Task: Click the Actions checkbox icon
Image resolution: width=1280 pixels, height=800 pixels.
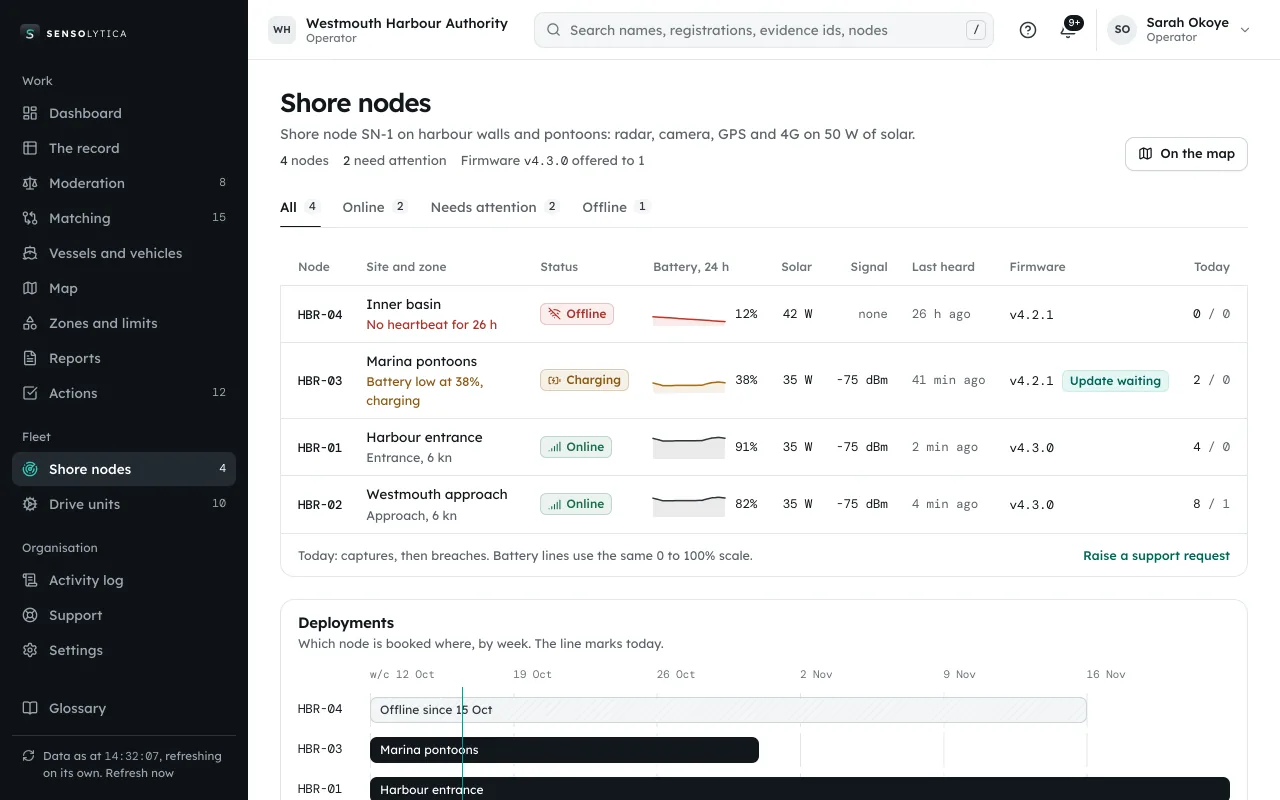Action: pyautogui.click(x=30, y=393)
